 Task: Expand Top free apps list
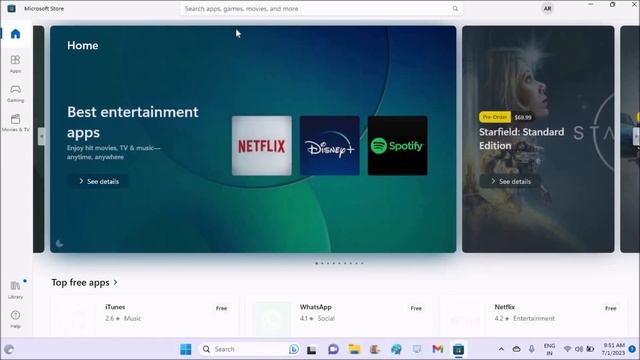(84, 282)
